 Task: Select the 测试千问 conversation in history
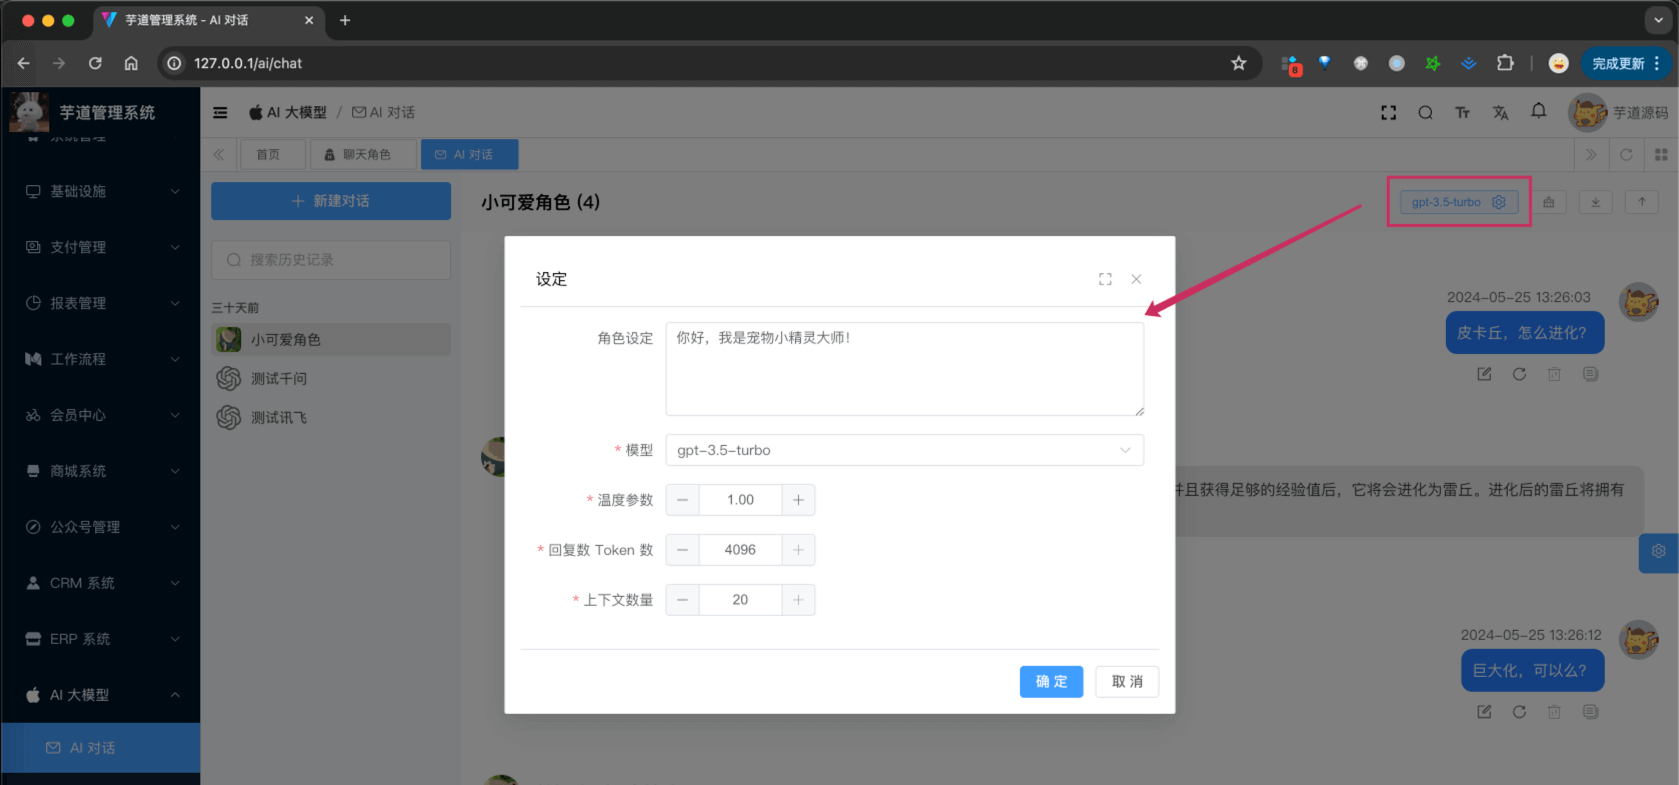point(279,379)
